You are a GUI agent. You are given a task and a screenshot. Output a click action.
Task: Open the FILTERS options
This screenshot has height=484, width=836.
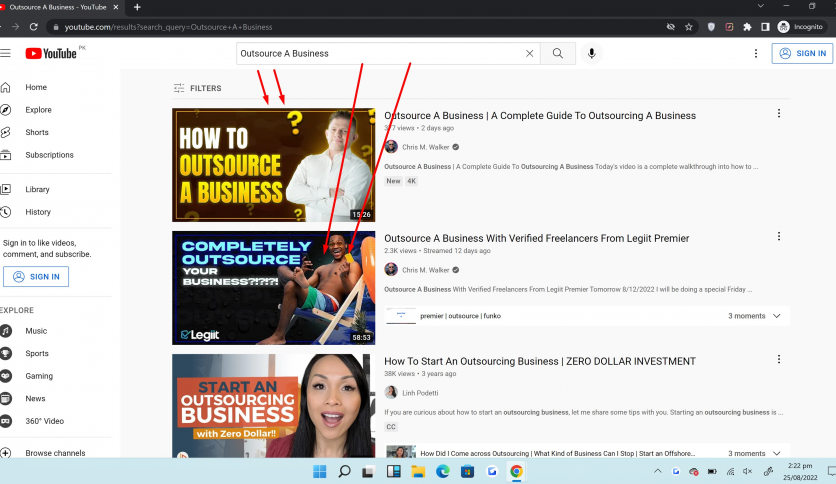(197, 88)
